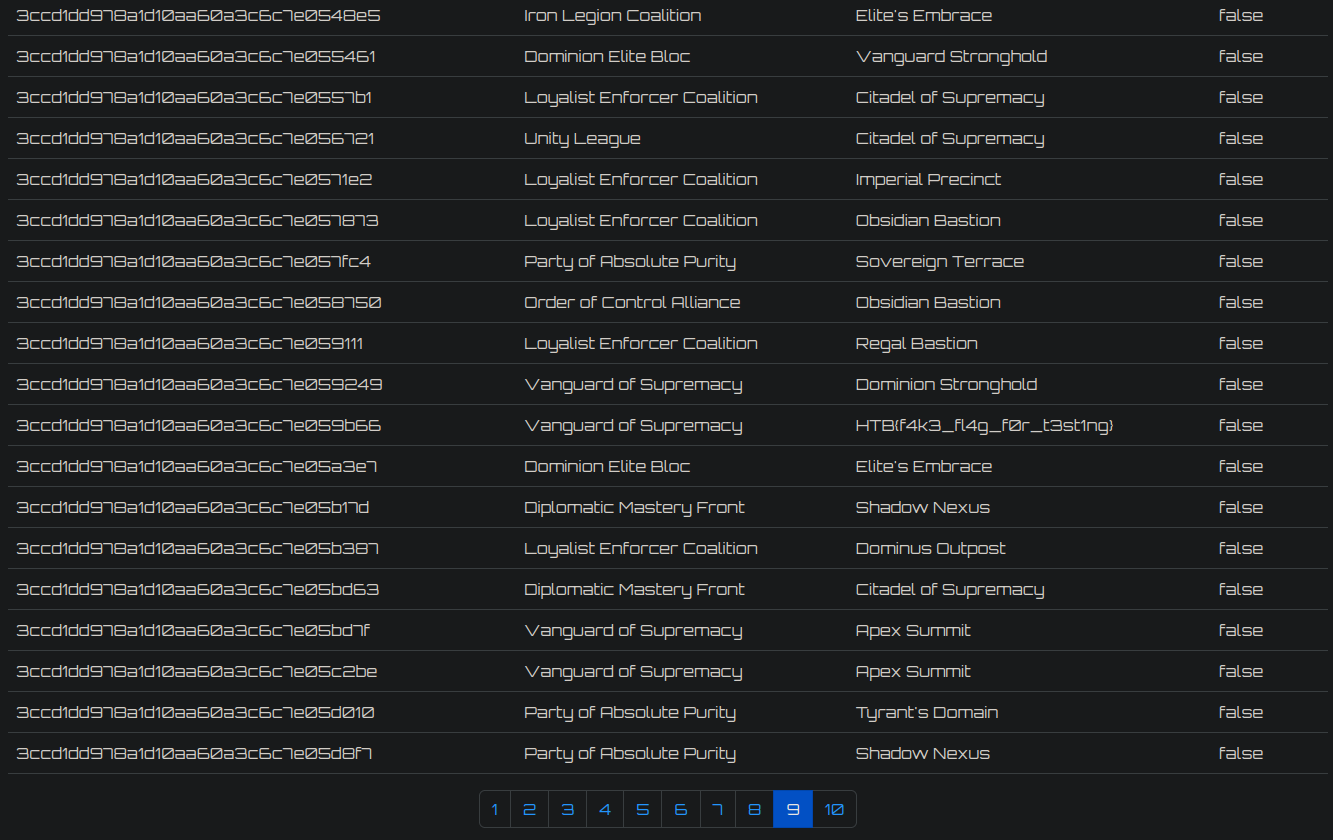Go to page 8
The image size is (1333, 840).
click(x=755, y=809)
